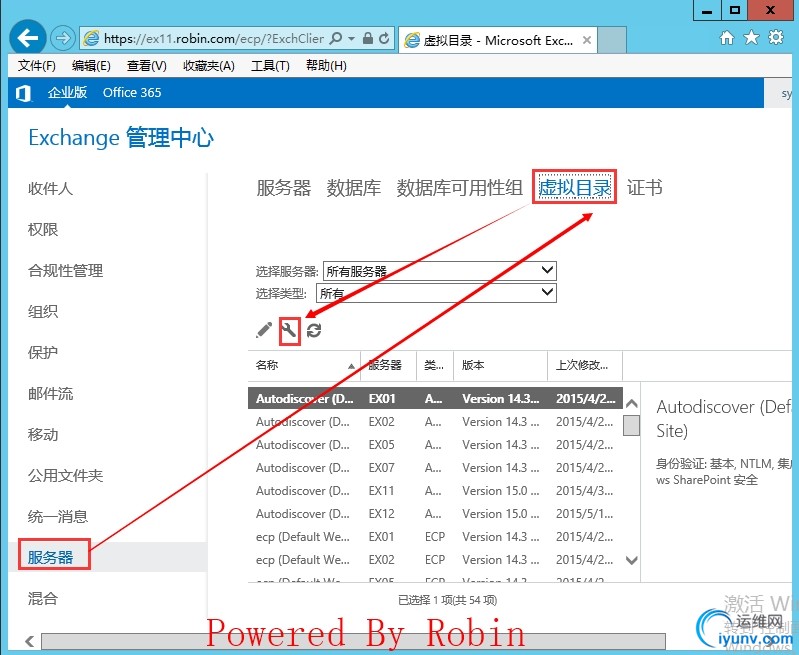Go to 统一消息 in left navigation
The image size is (799, 655).
point(58,517)
